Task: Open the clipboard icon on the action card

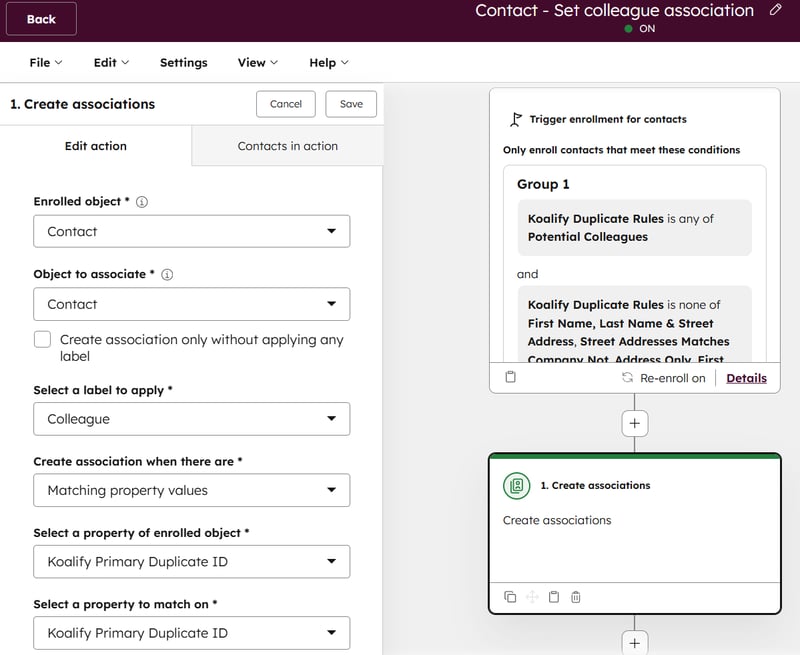Action: coord(553,597)
